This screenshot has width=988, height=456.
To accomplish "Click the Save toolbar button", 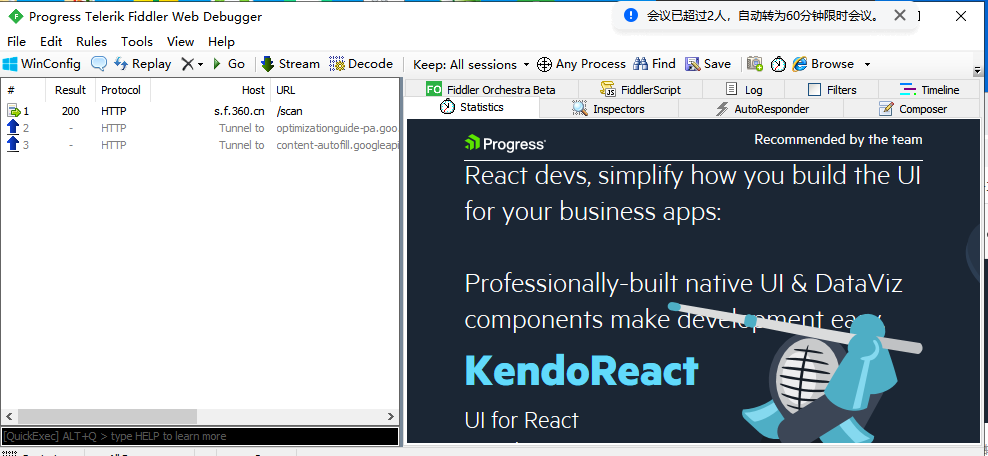I will [x=708, y=64].
